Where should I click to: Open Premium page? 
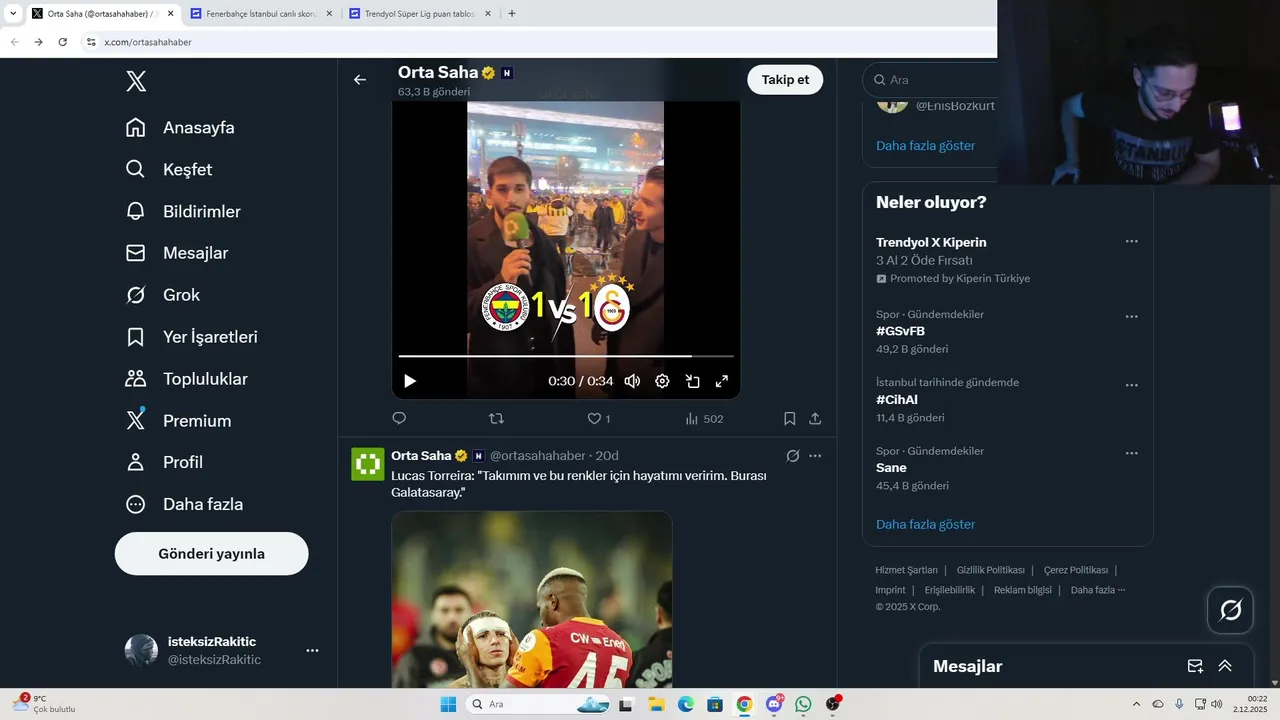tap(179, 422)
